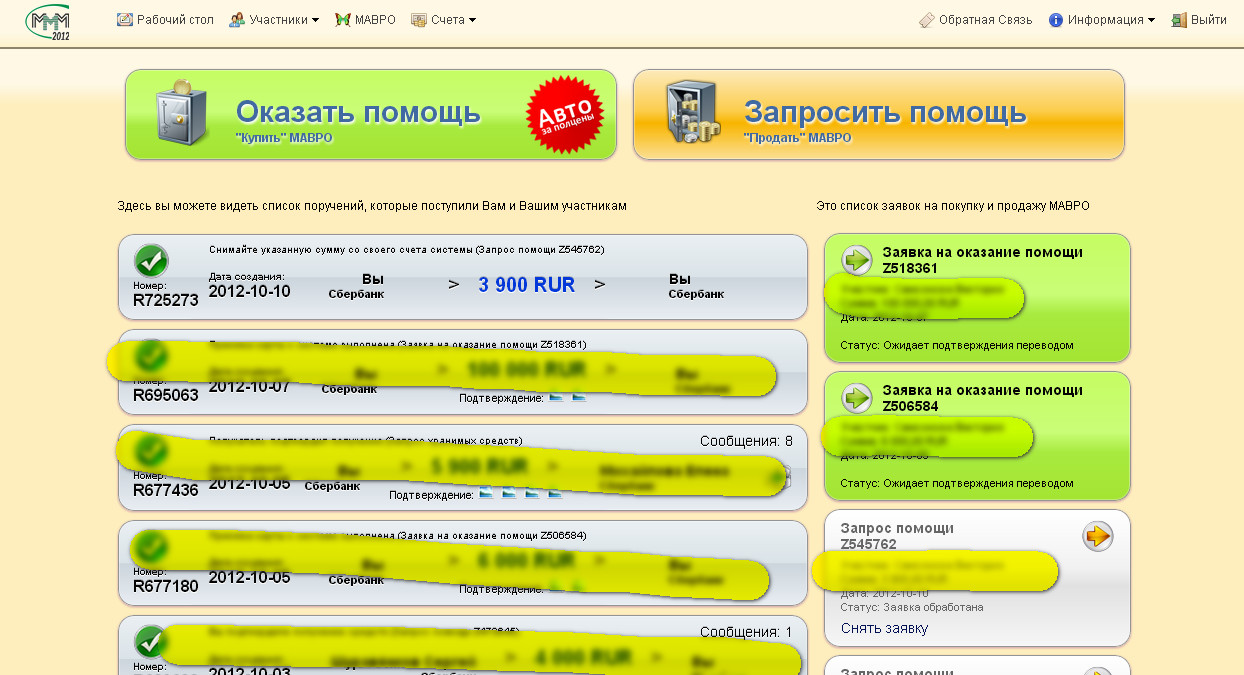Click the desktop icon beside Рабочий стол
This screenshot has height=675, width=1244.
pos(125,20)
